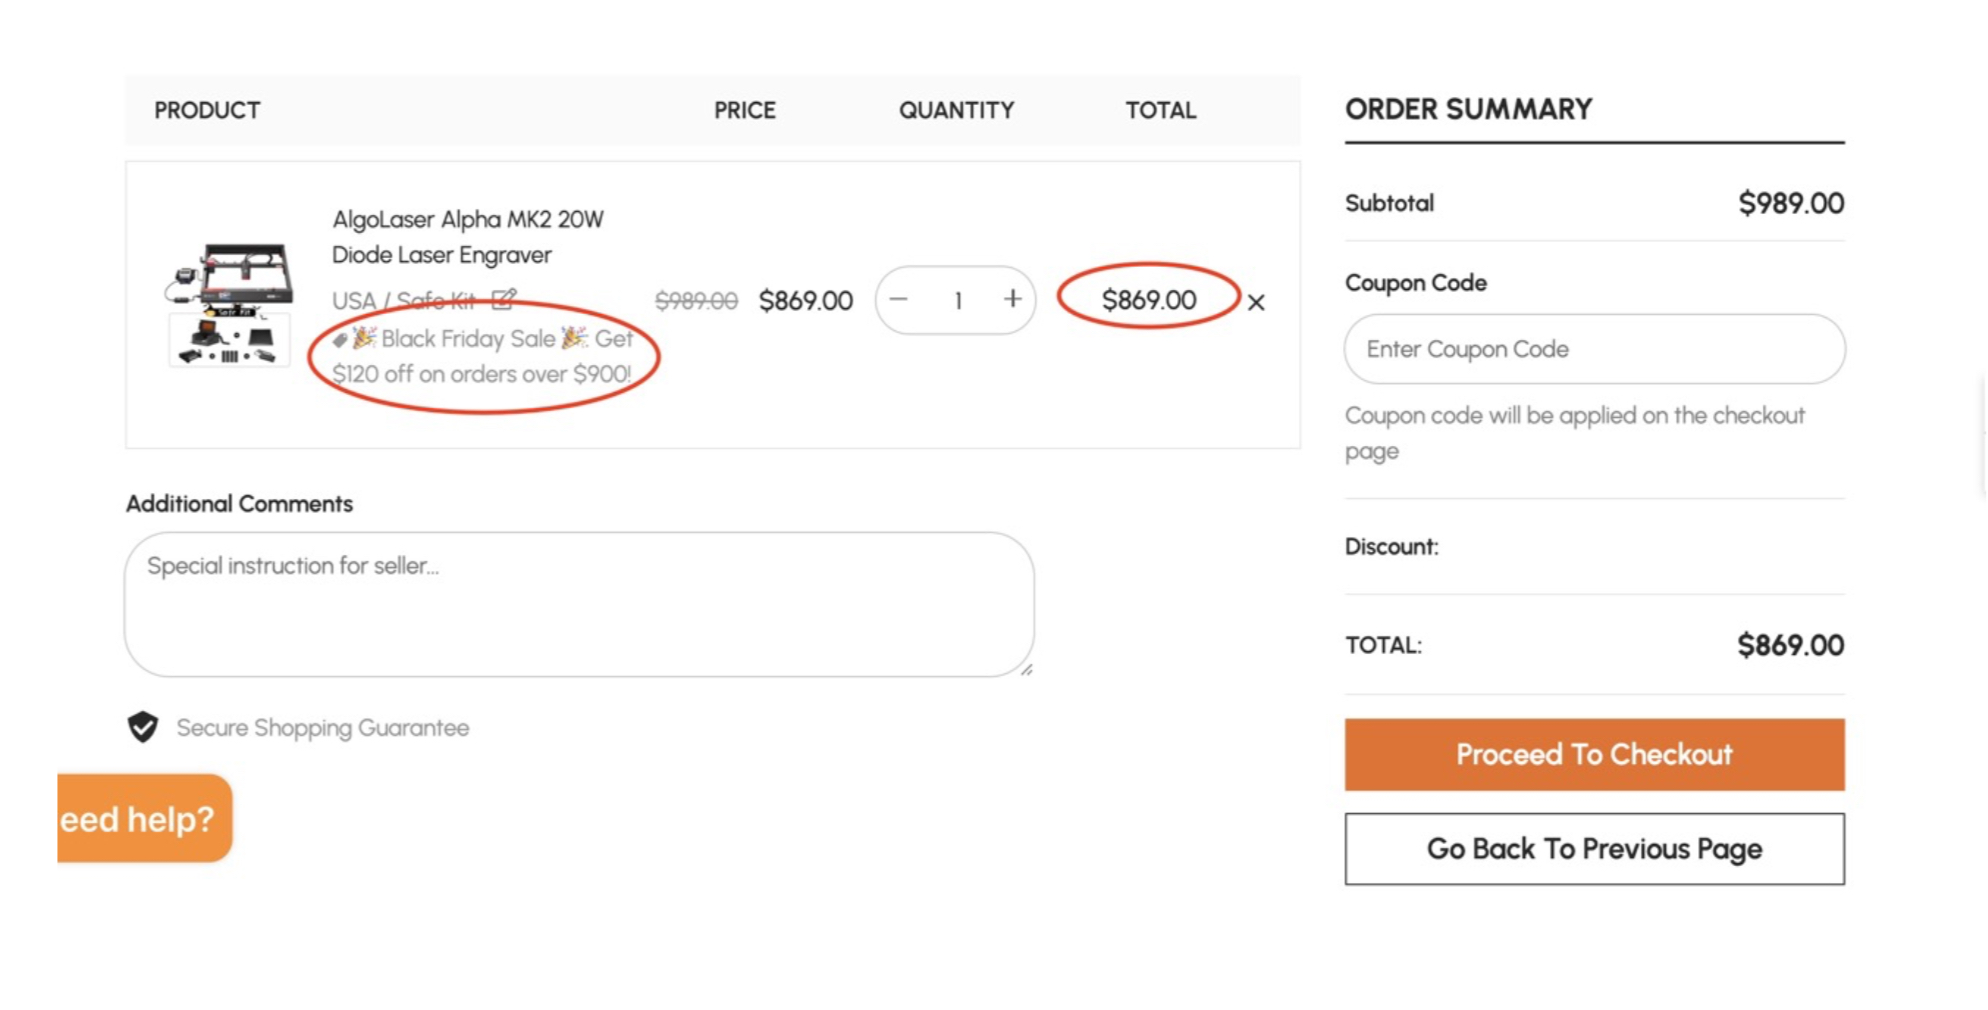Viewport: 1988px width, 1010px height.
Task: Click the Secure Shopping Guarantee text
Action: 322,728
